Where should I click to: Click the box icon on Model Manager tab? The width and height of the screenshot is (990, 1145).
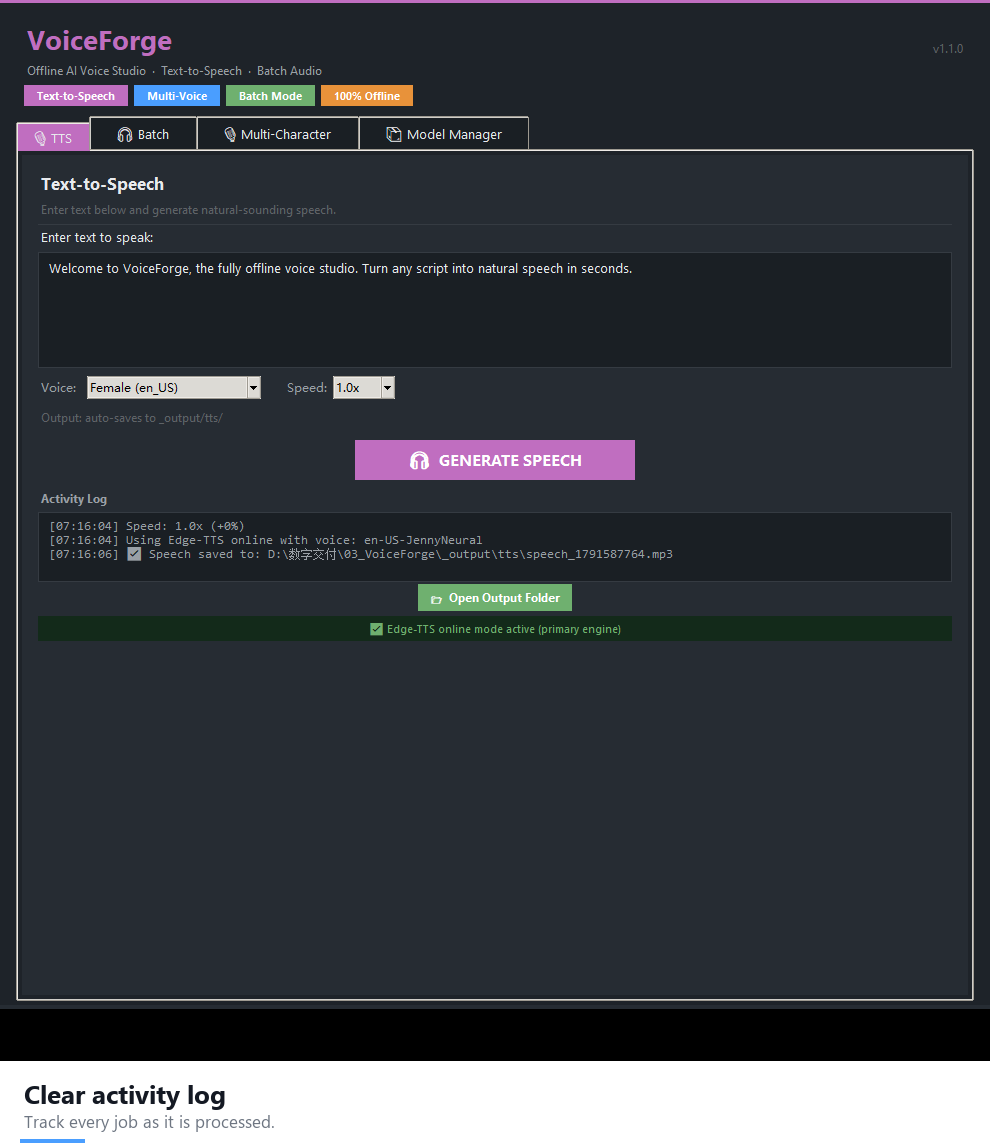tap(394, 134)
